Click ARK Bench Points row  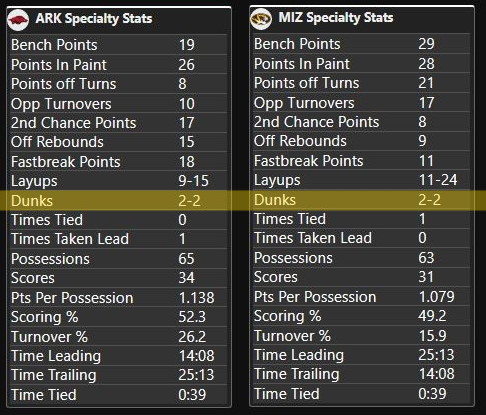coord(119,45)
